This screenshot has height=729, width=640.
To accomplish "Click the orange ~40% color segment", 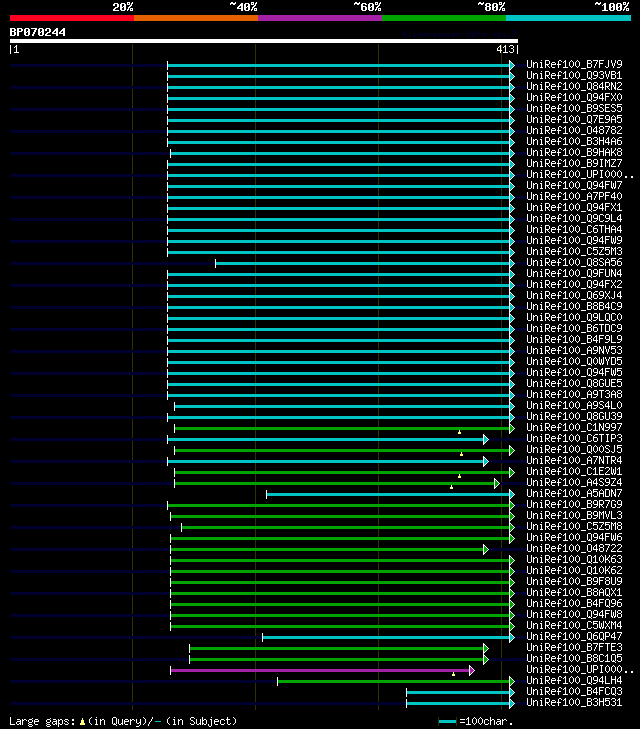I will click(x=196, y=18).
